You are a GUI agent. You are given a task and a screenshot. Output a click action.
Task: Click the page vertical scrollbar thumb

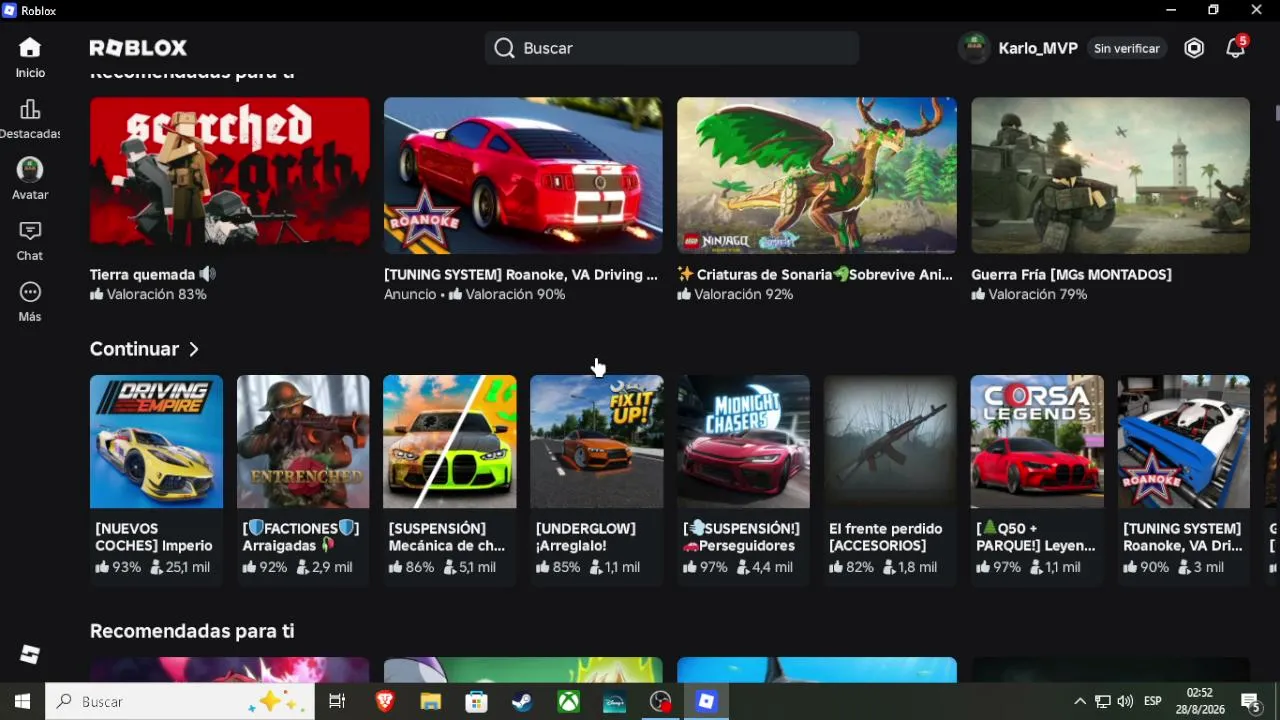[1276, 112]
